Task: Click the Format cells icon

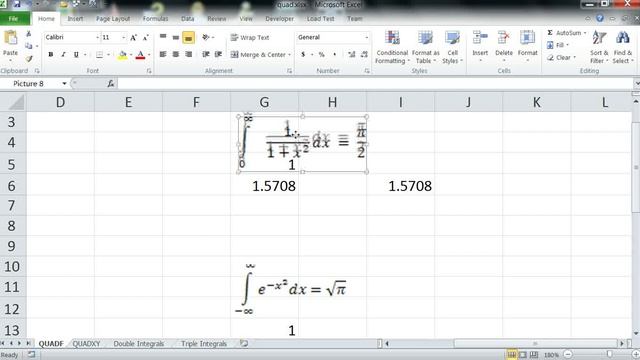Action: tap(527, 38)
